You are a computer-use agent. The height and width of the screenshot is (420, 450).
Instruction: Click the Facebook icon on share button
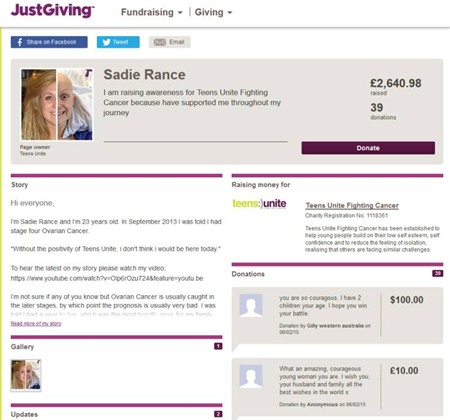pyautogui.click(x=20, y=42)
